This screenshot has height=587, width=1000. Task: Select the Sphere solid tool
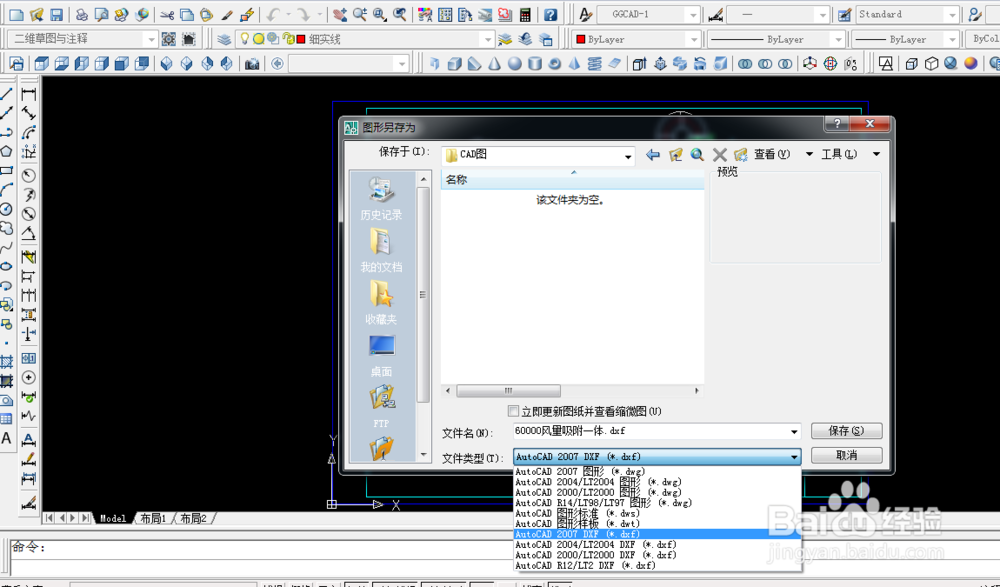pos(515,63)
